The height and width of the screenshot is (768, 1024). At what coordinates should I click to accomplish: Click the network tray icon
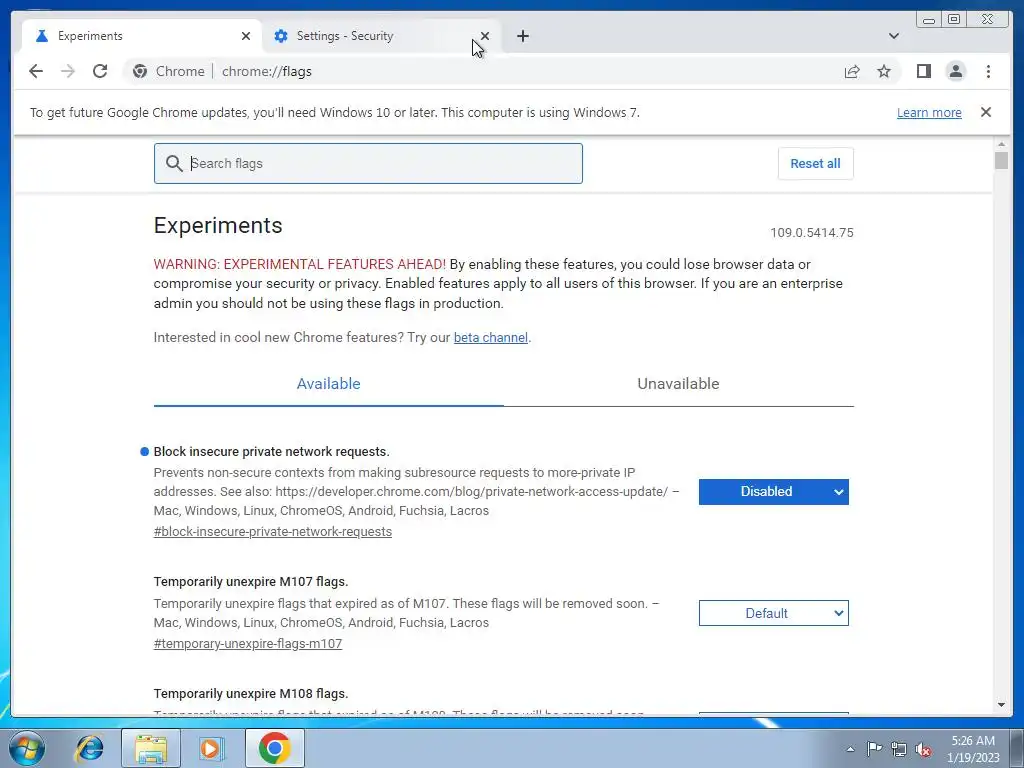[x=899, y=749]
